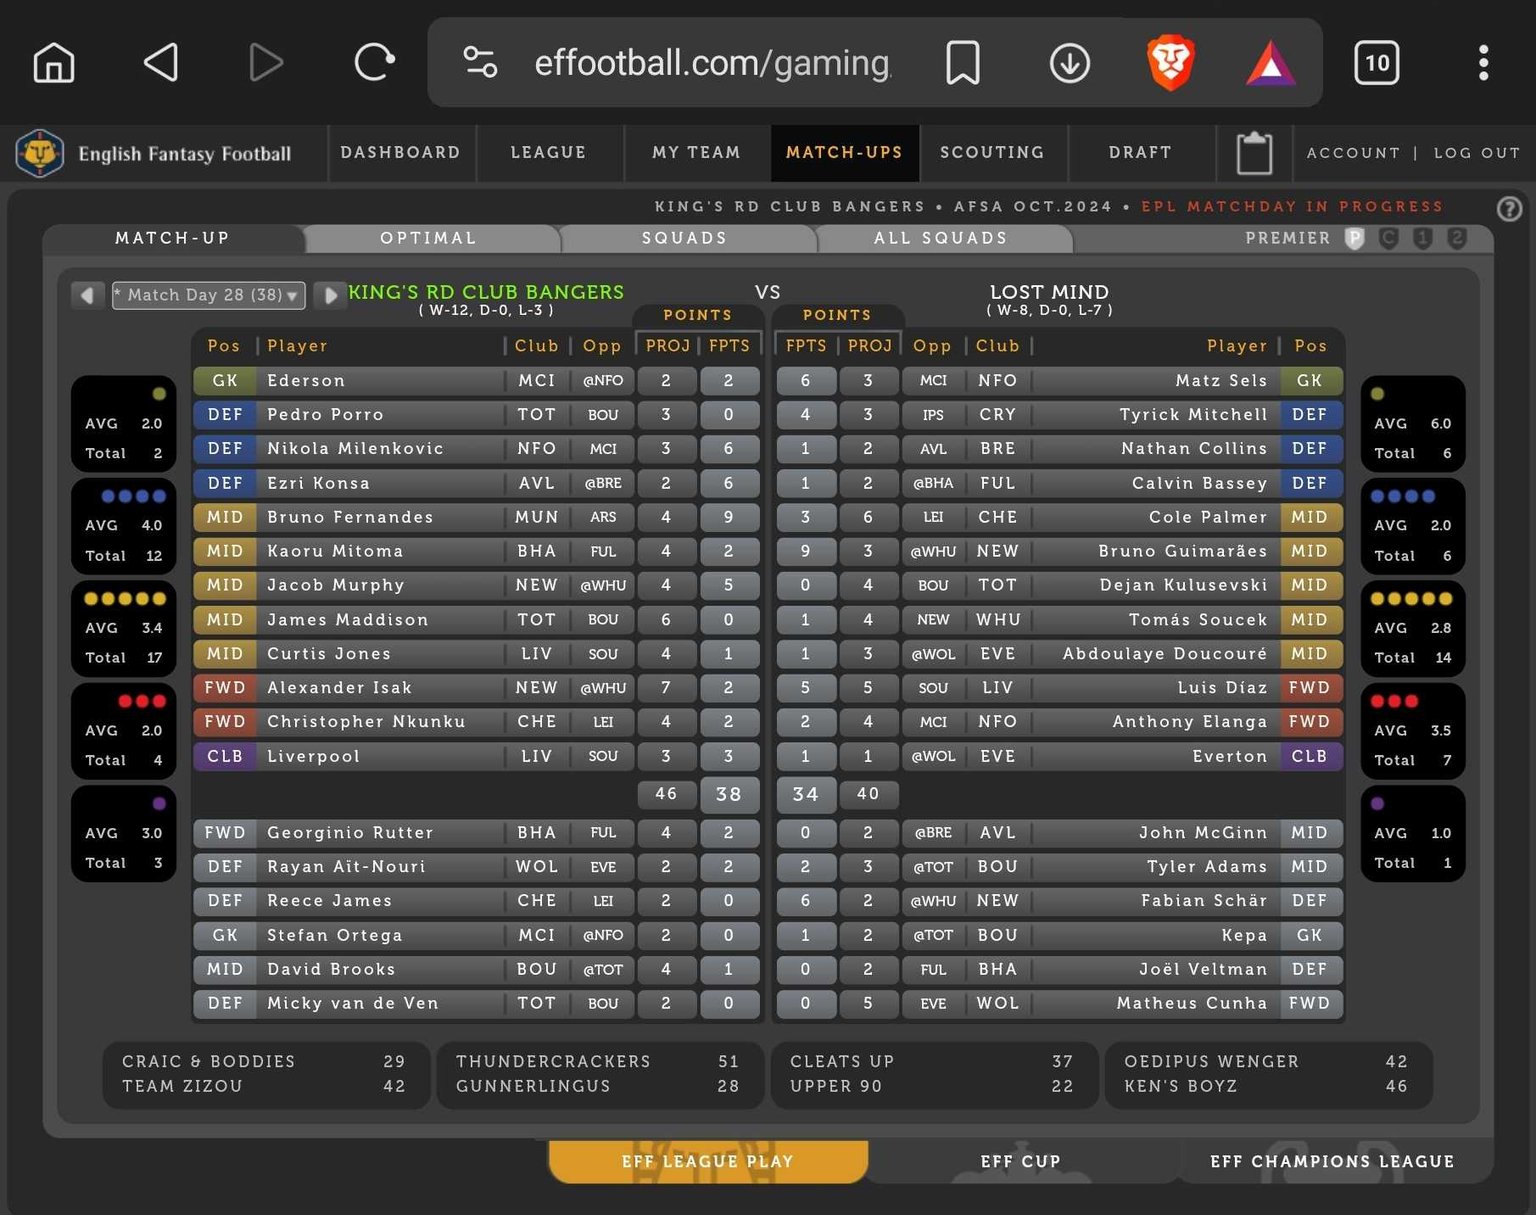Select the EFF League Play button
The height and width of the screenshot is (1215, 1536).
coord(708,1161)
